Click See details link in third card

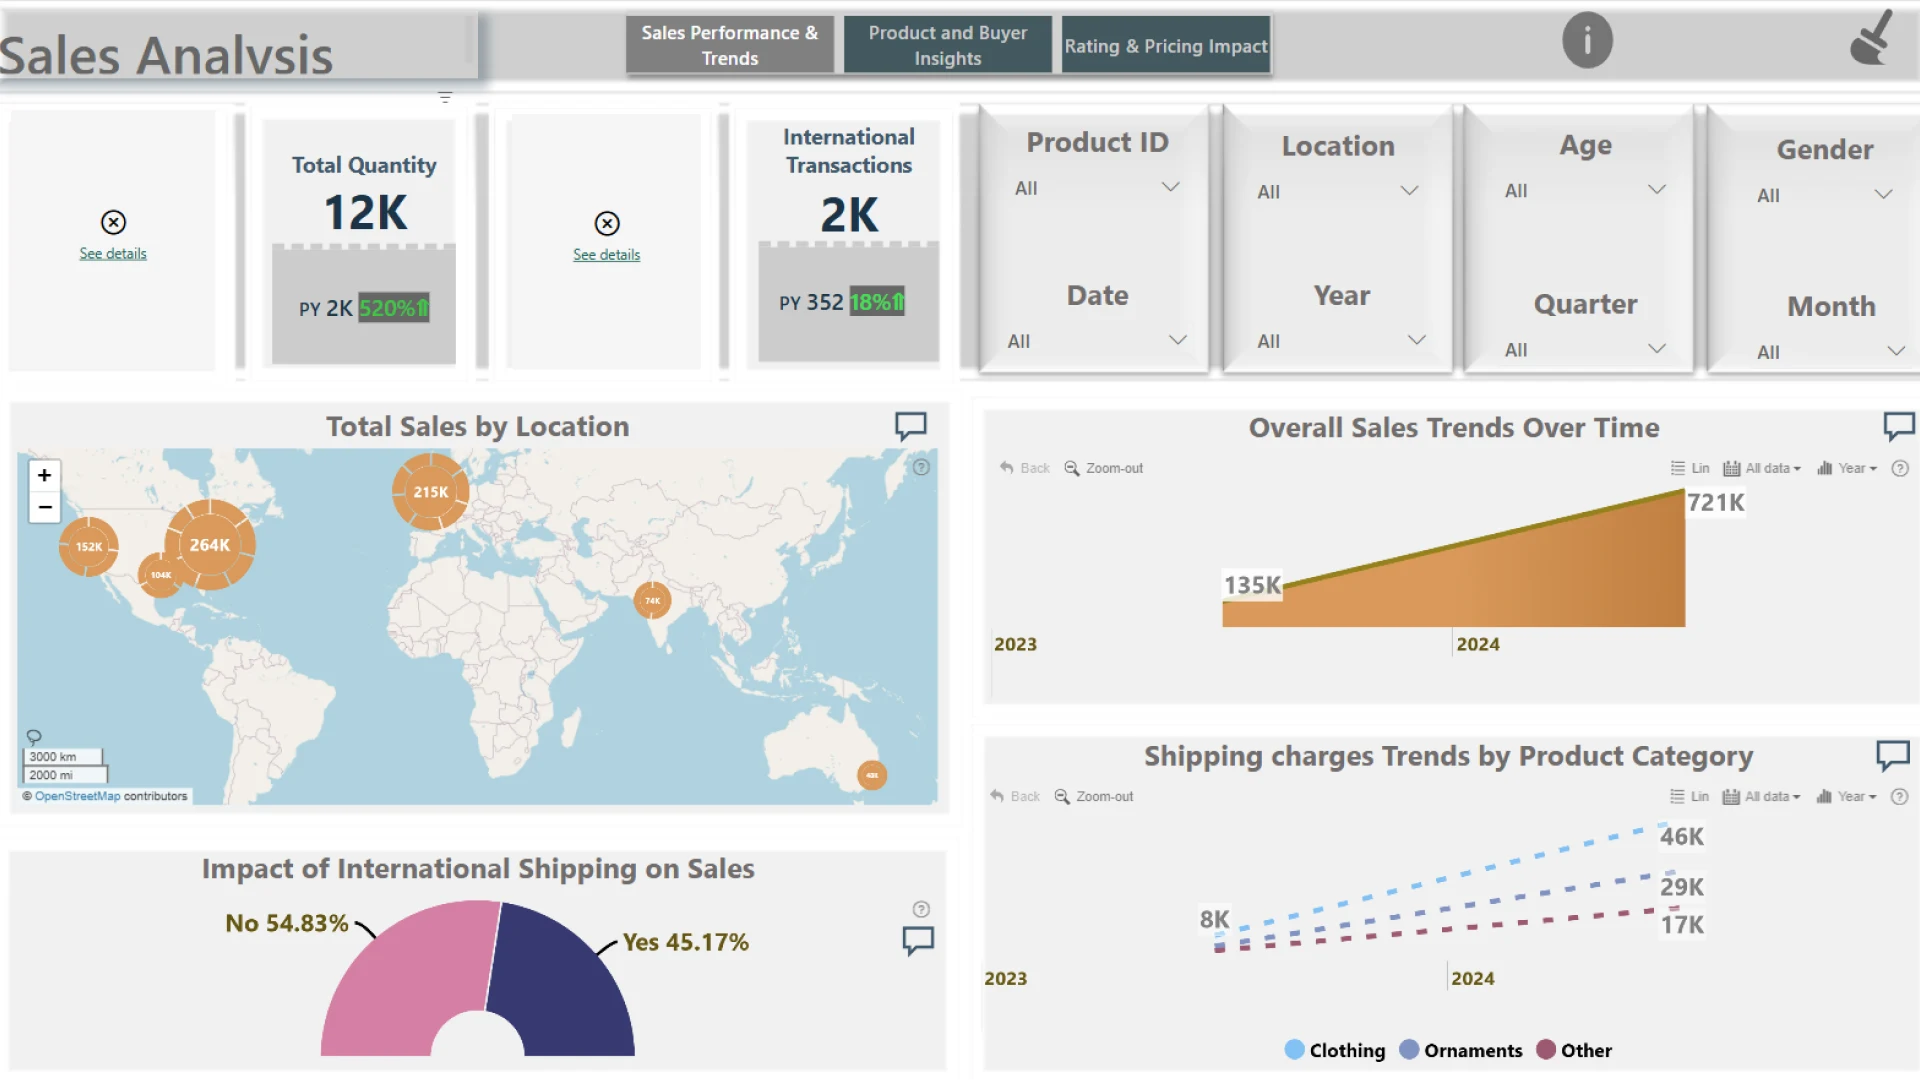[607, 255]
